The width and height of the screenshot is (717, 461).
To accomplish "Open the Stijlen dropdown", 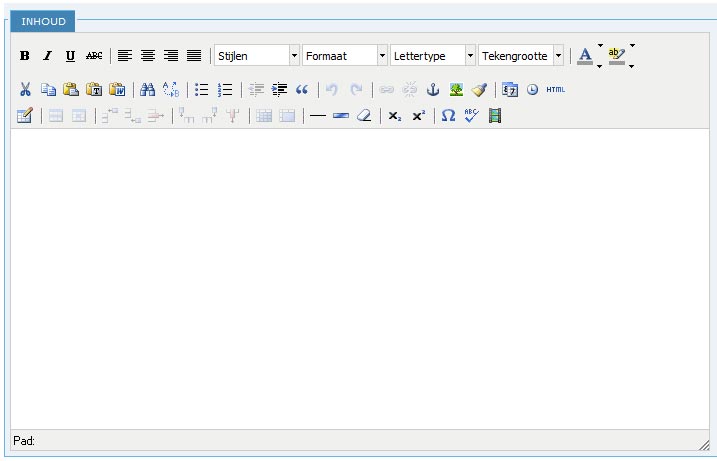I will [x=257, y=56].
